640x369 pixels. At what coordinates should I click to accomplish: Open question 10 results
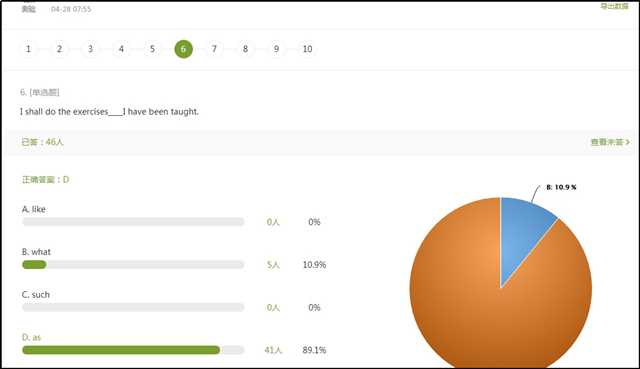pos(308,49)
